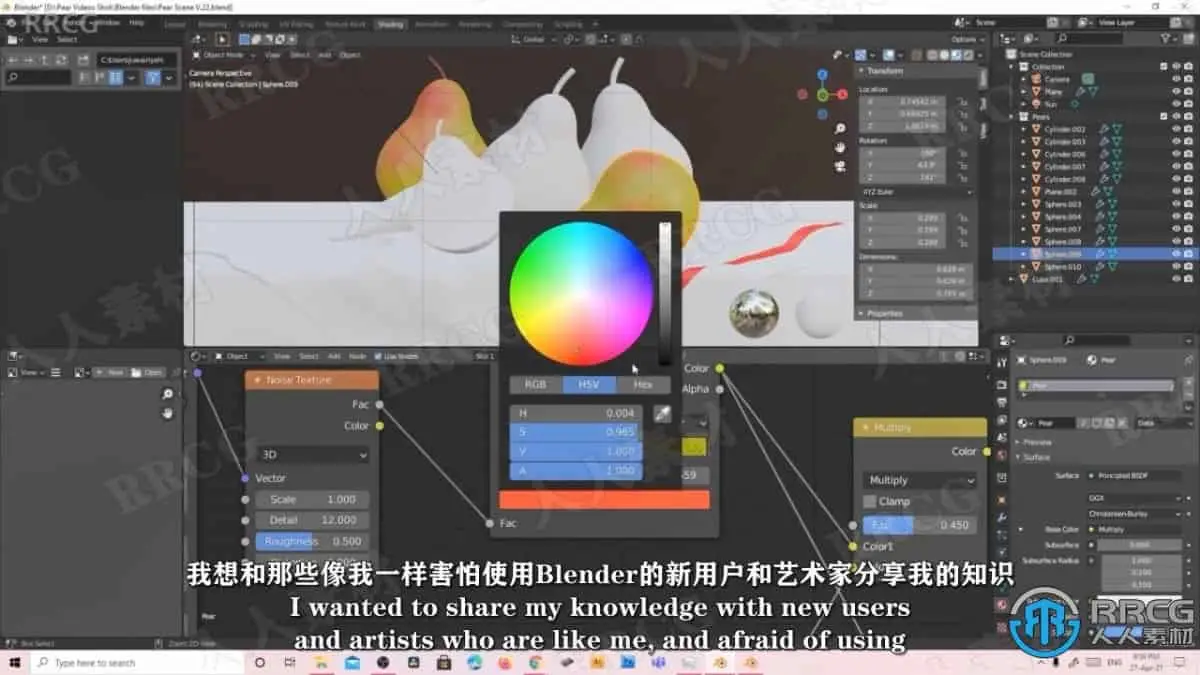Uncheck the Collection exclude checkbox
This screenshot has height=675, width=1200.
[1164, 66]
